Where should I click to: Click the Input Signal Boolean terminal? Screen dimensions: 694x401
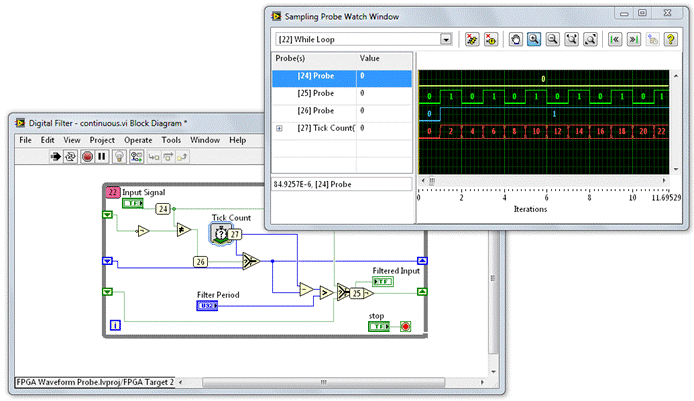tap(133, 203)
